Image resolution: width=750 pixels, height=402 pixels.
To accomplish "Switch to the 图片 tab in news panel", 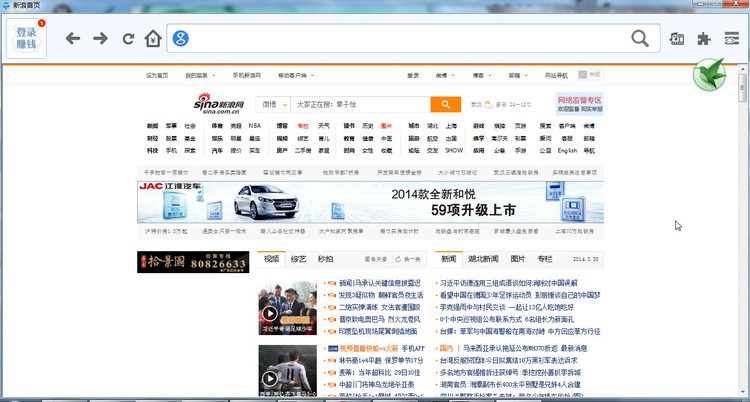I will point(518,259).
